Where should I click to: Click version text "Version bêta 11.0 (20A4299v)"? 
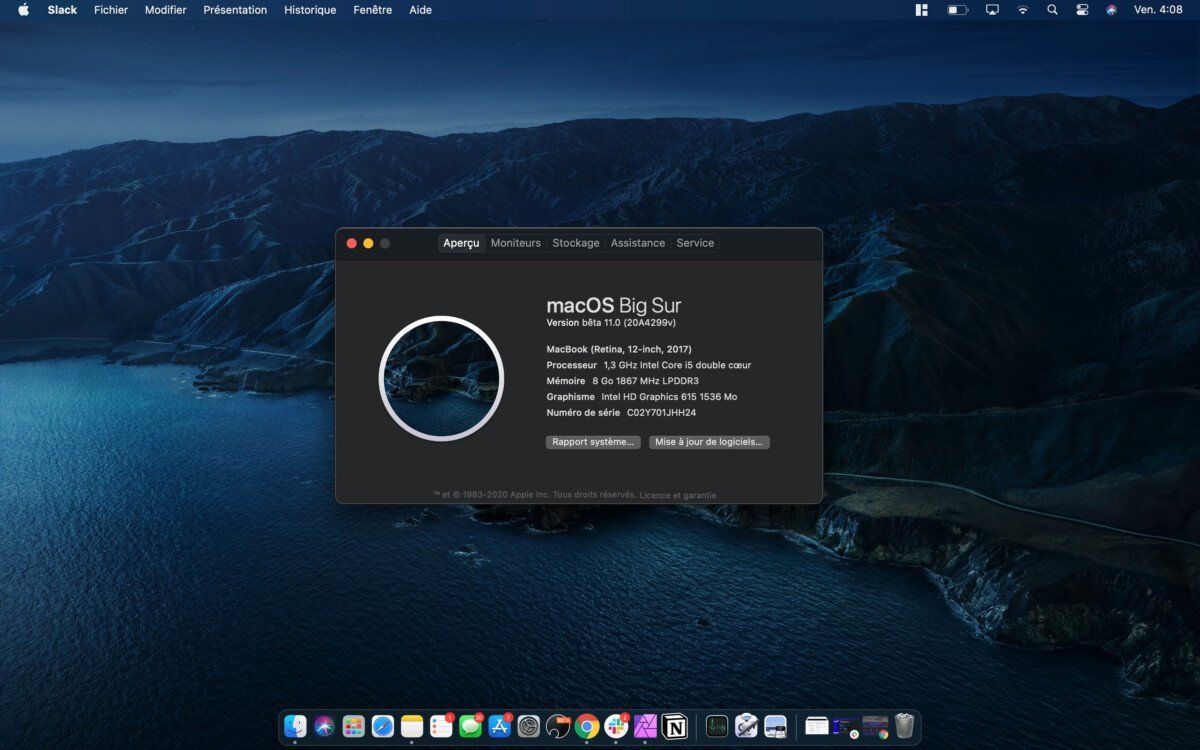point(611,323)
